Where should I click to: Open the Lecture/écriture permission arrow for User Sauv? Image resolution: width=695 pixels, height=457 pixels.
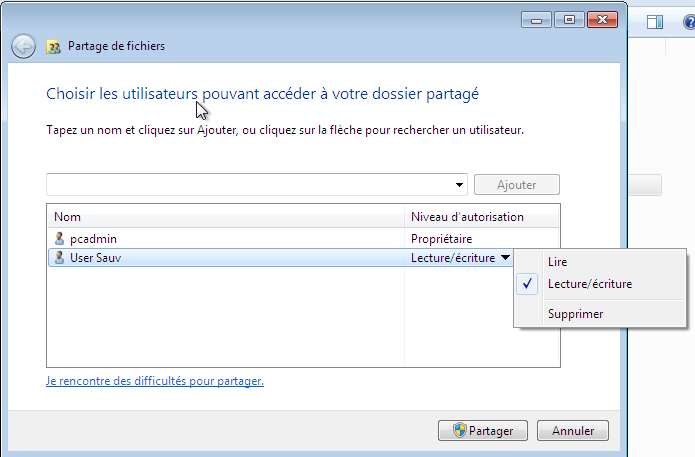click(x=505, y=258)
